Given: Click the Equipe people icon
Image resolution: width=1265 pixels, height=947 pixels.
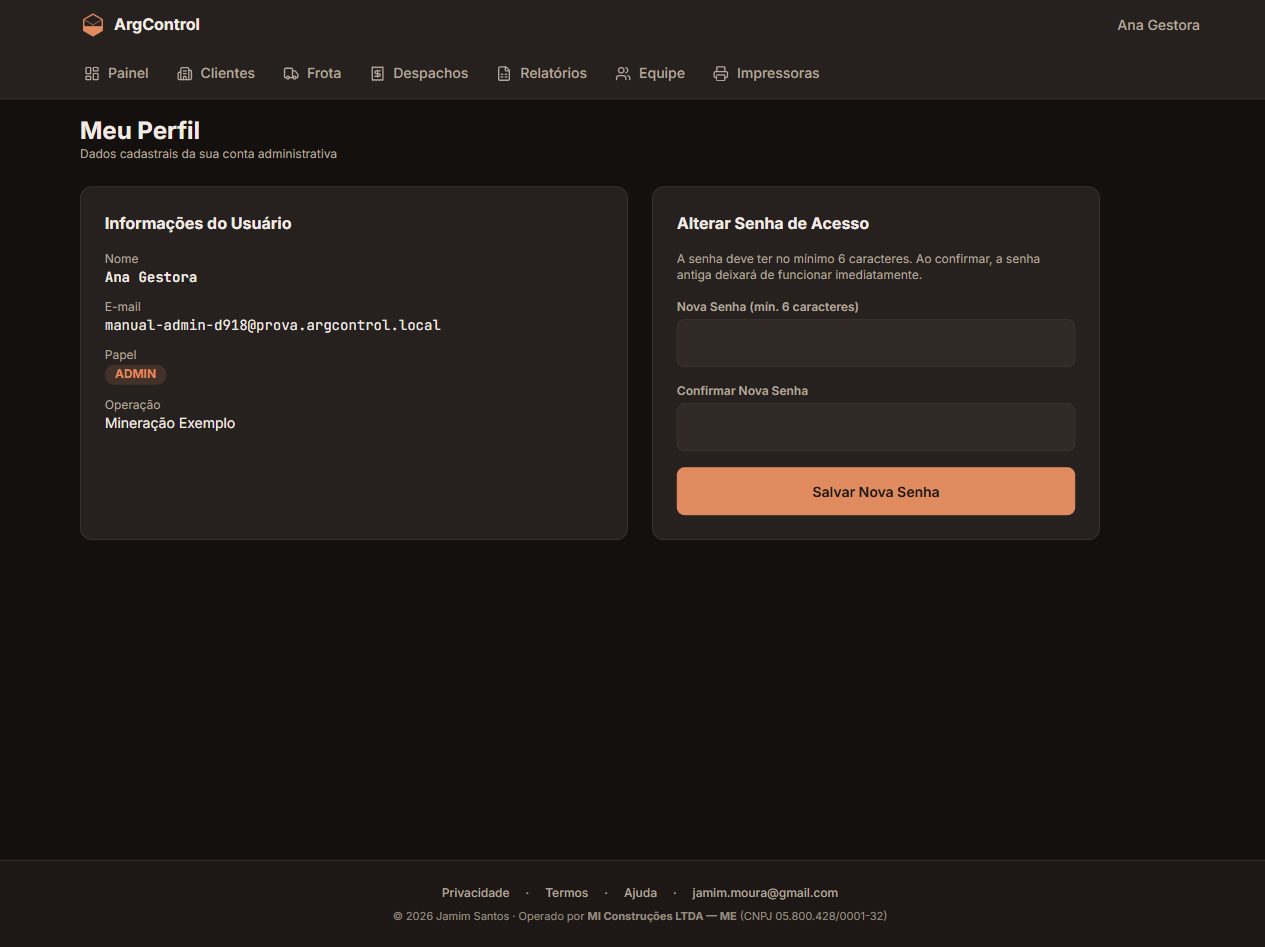Looking at the screenshot, I should click(x=623, y=74).
